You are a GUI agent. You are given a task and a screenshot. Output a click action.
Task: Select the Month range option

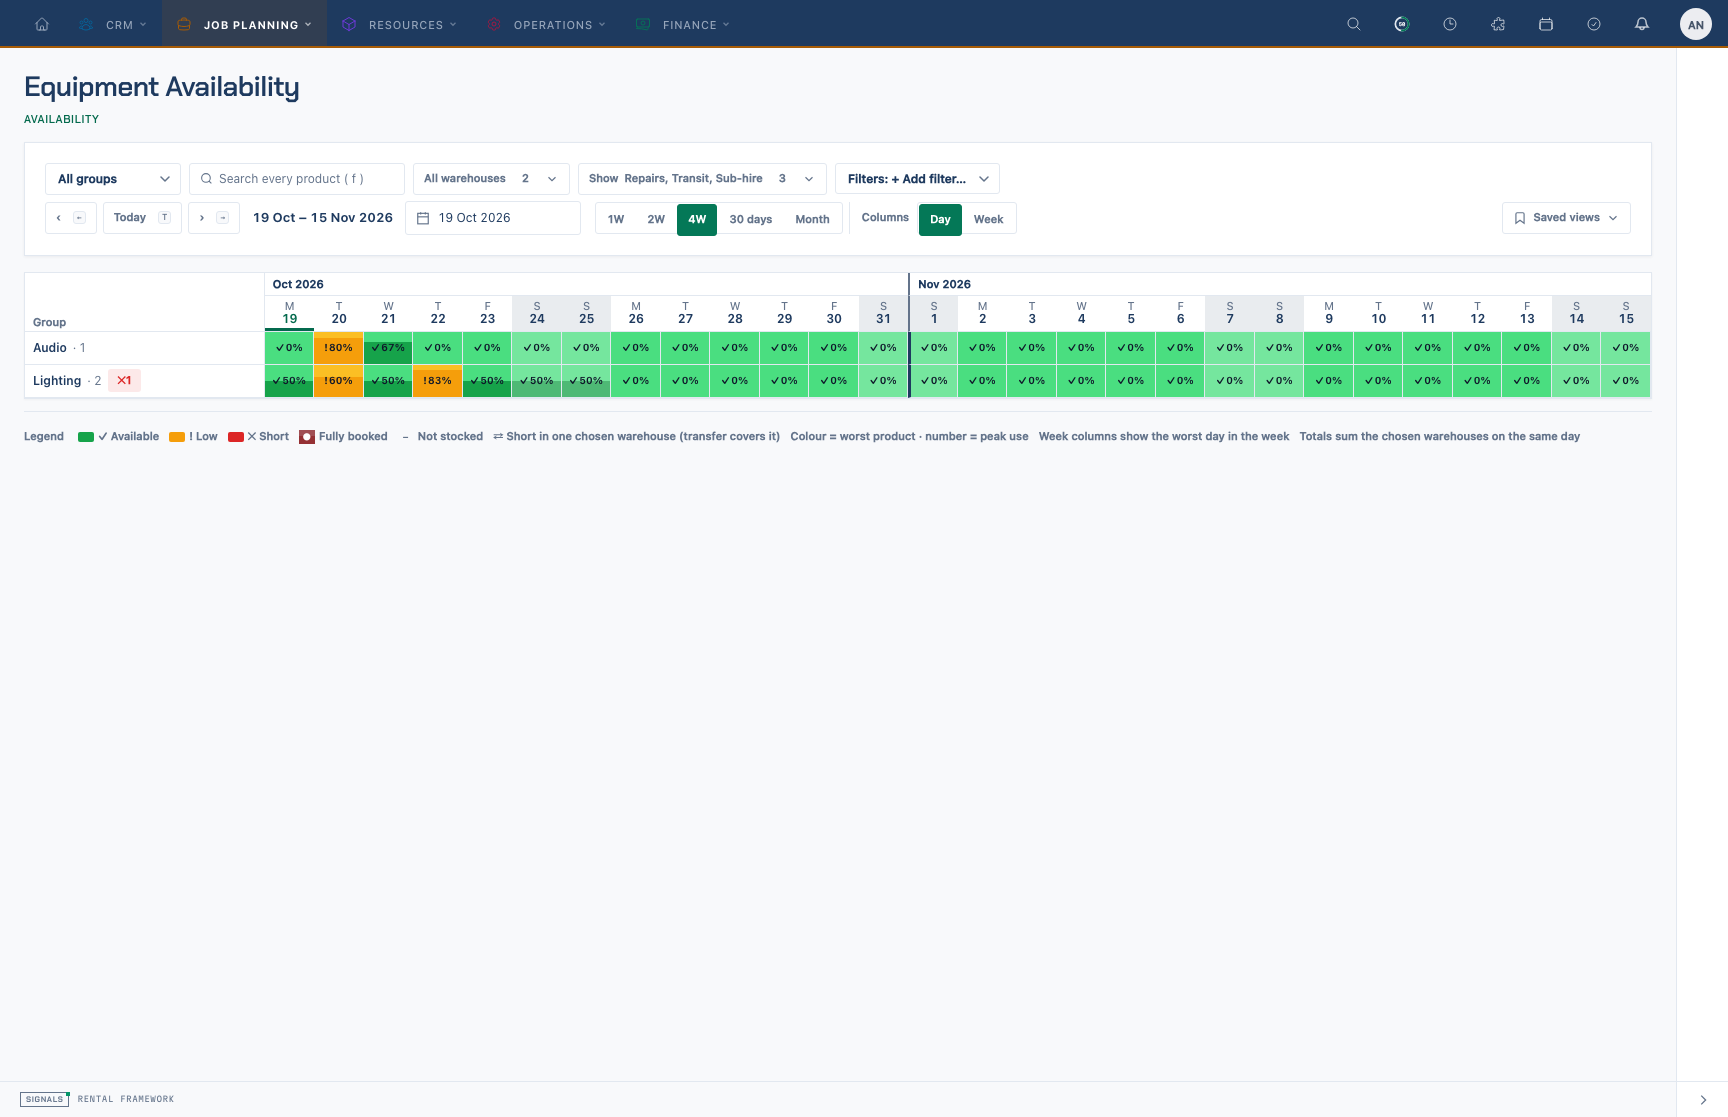(x=812, y=219)
